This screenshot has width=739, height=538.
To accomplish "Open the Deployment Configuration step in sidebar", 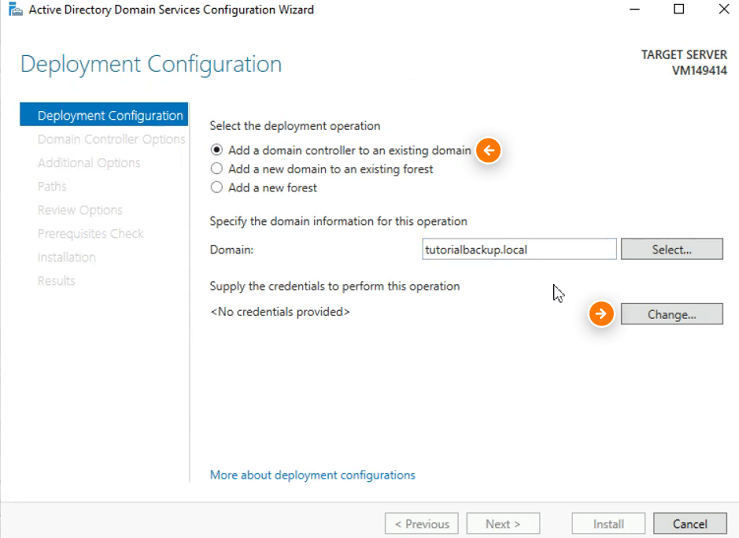I will pos(104,115).
